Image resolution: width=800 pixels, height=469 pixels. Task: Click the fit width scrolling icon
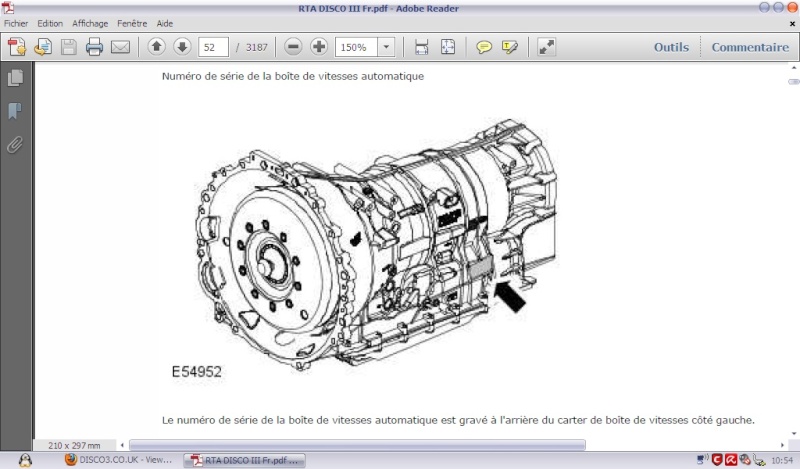(421, 47)
